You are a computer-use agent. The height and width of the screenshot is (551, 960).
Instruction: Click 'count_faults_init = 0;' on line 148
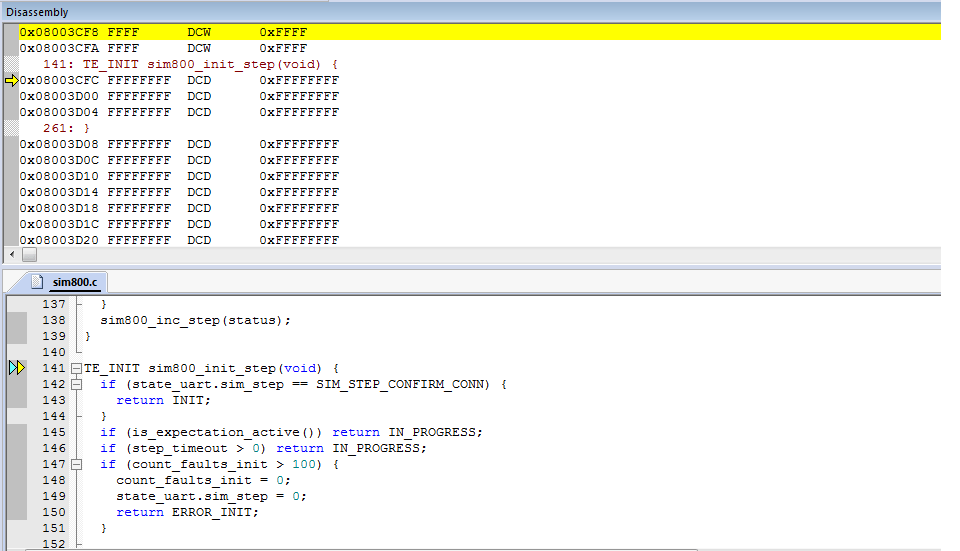coord(203,481)
